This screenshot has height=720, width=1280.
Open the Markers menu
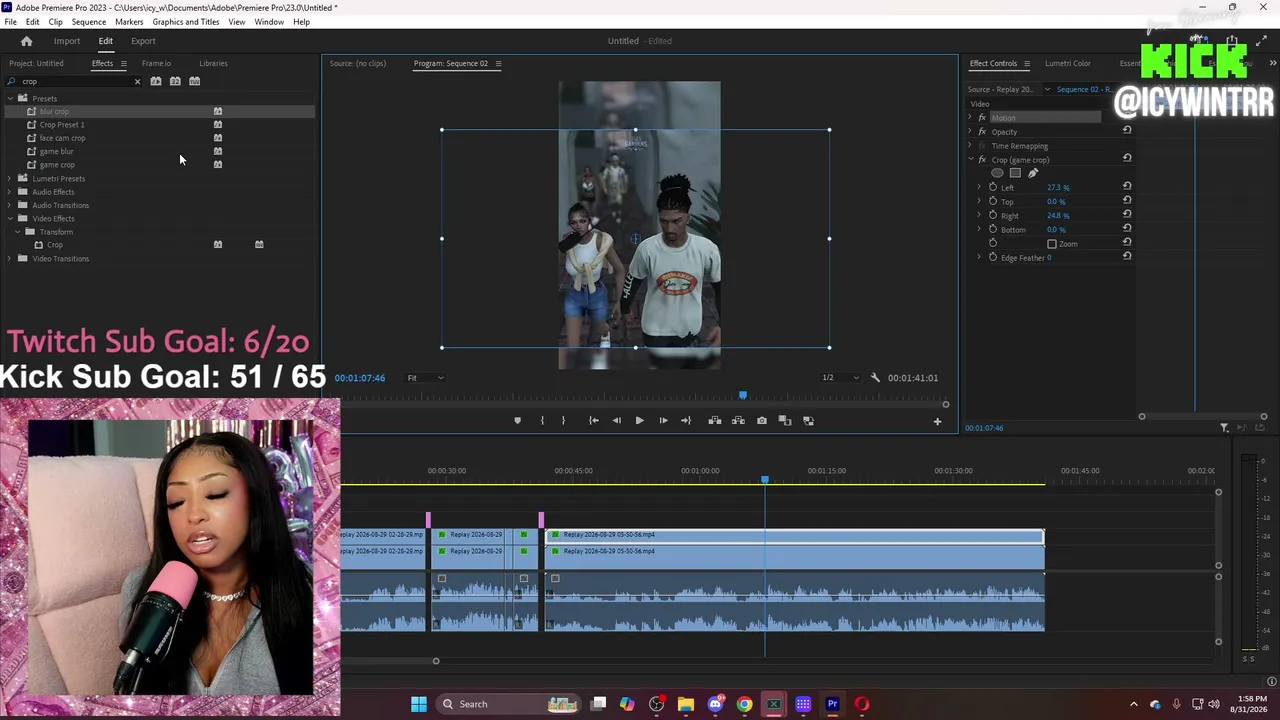(x=129, y=22)
